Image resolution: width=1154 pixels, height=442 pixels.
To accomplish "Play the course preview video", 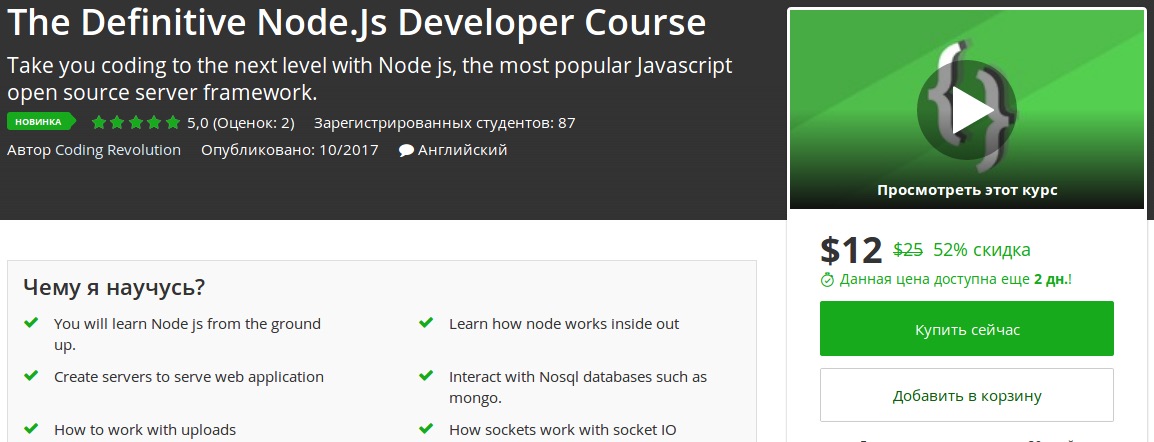I will tap(966, 110).
